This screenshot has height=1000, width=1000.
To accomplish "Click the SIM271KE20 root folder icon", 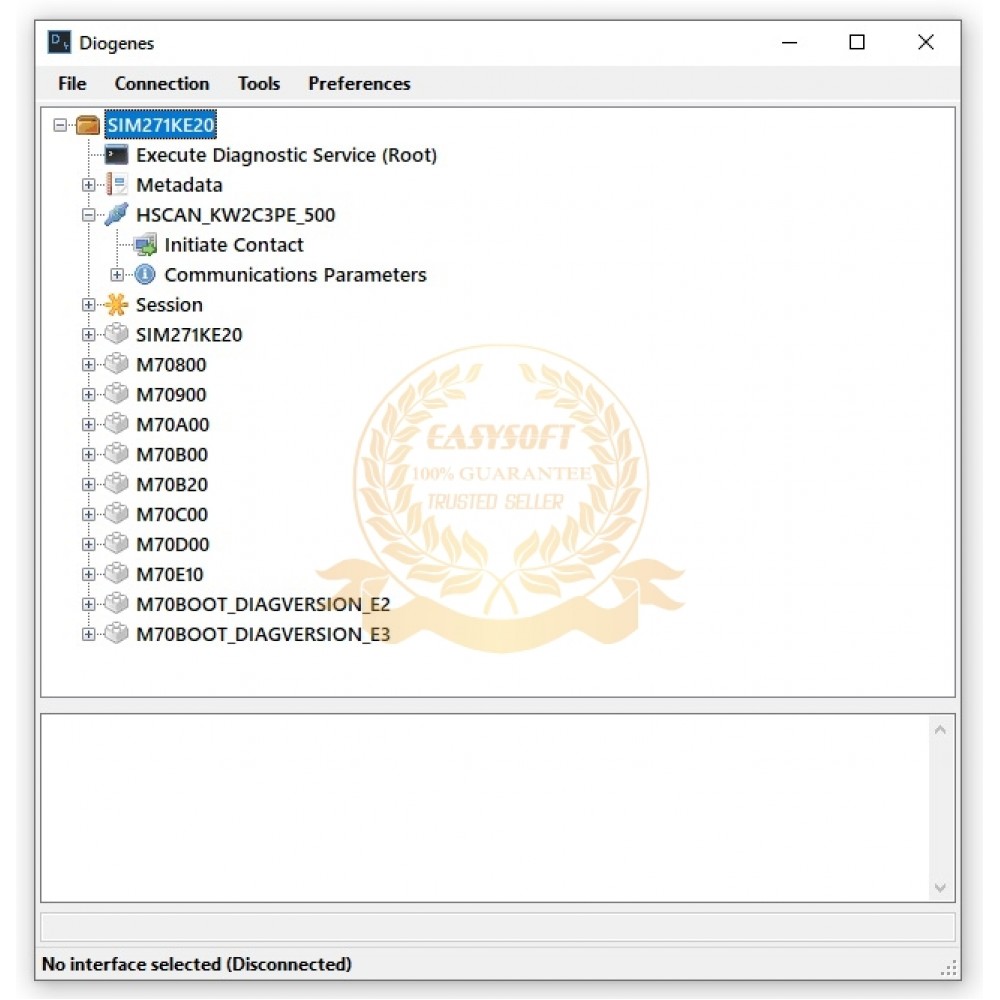I will (88, 126).
